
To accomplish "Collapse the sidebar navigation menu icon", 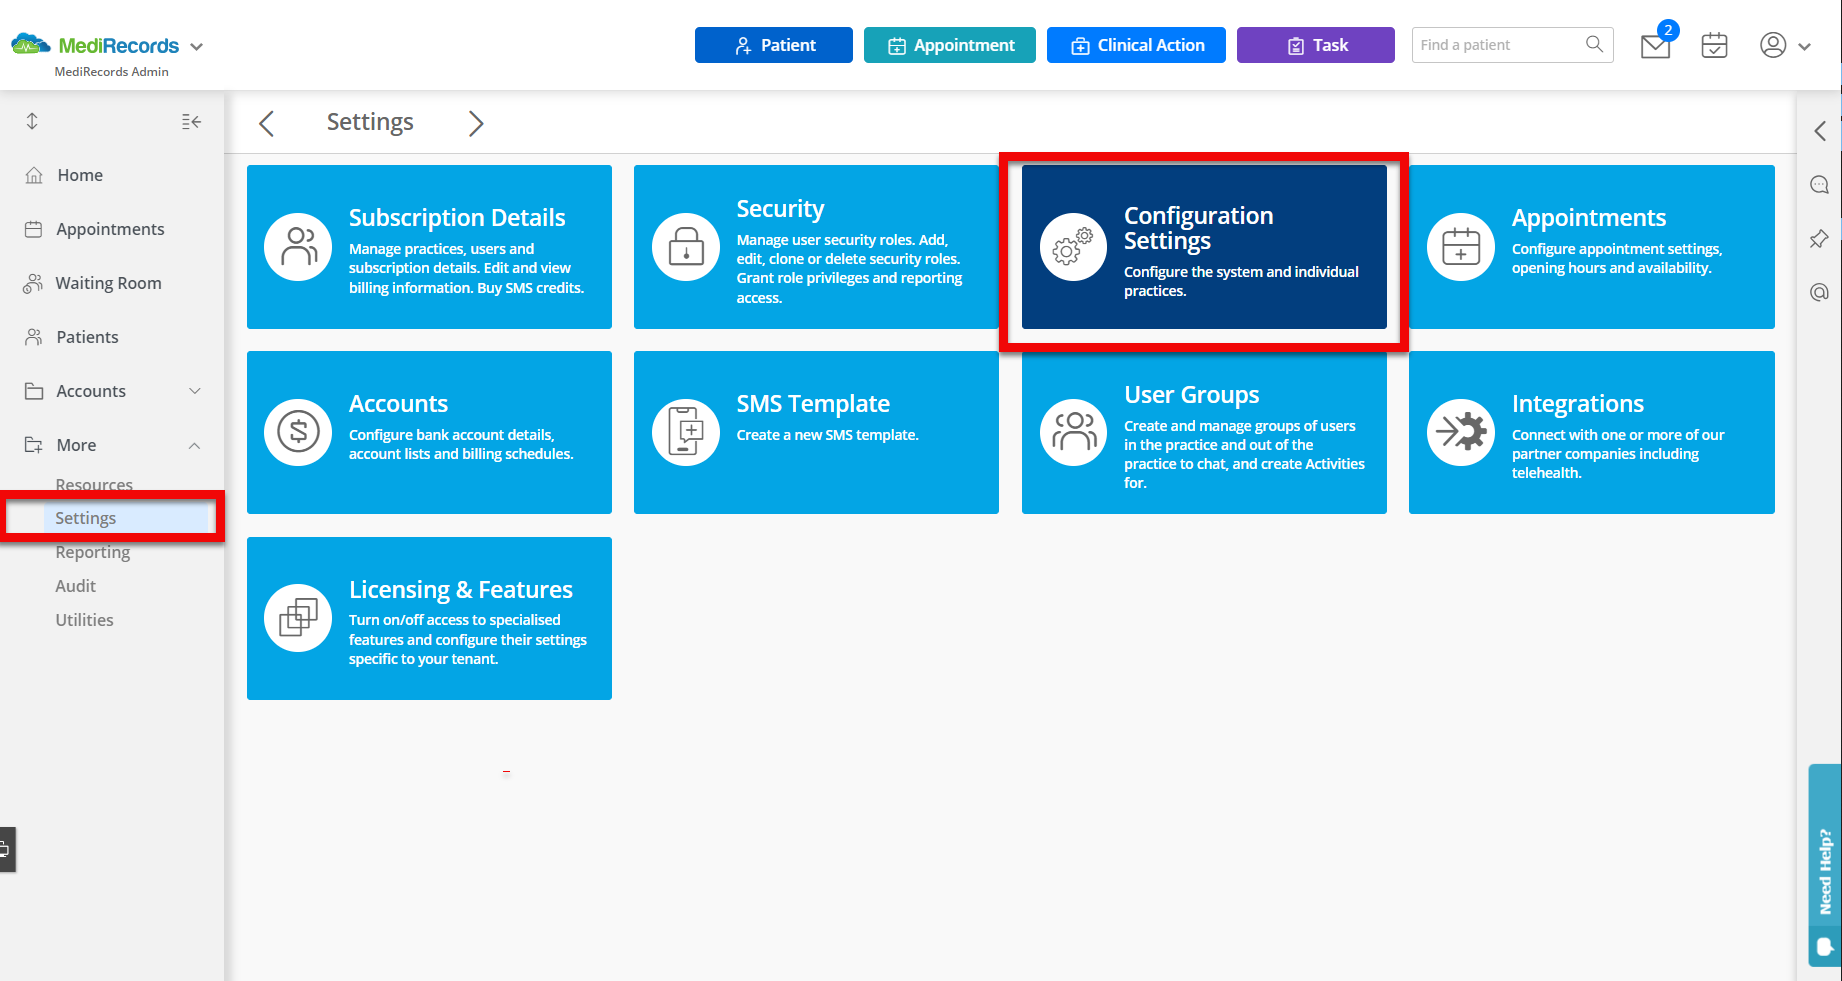I will click(191, 122).
